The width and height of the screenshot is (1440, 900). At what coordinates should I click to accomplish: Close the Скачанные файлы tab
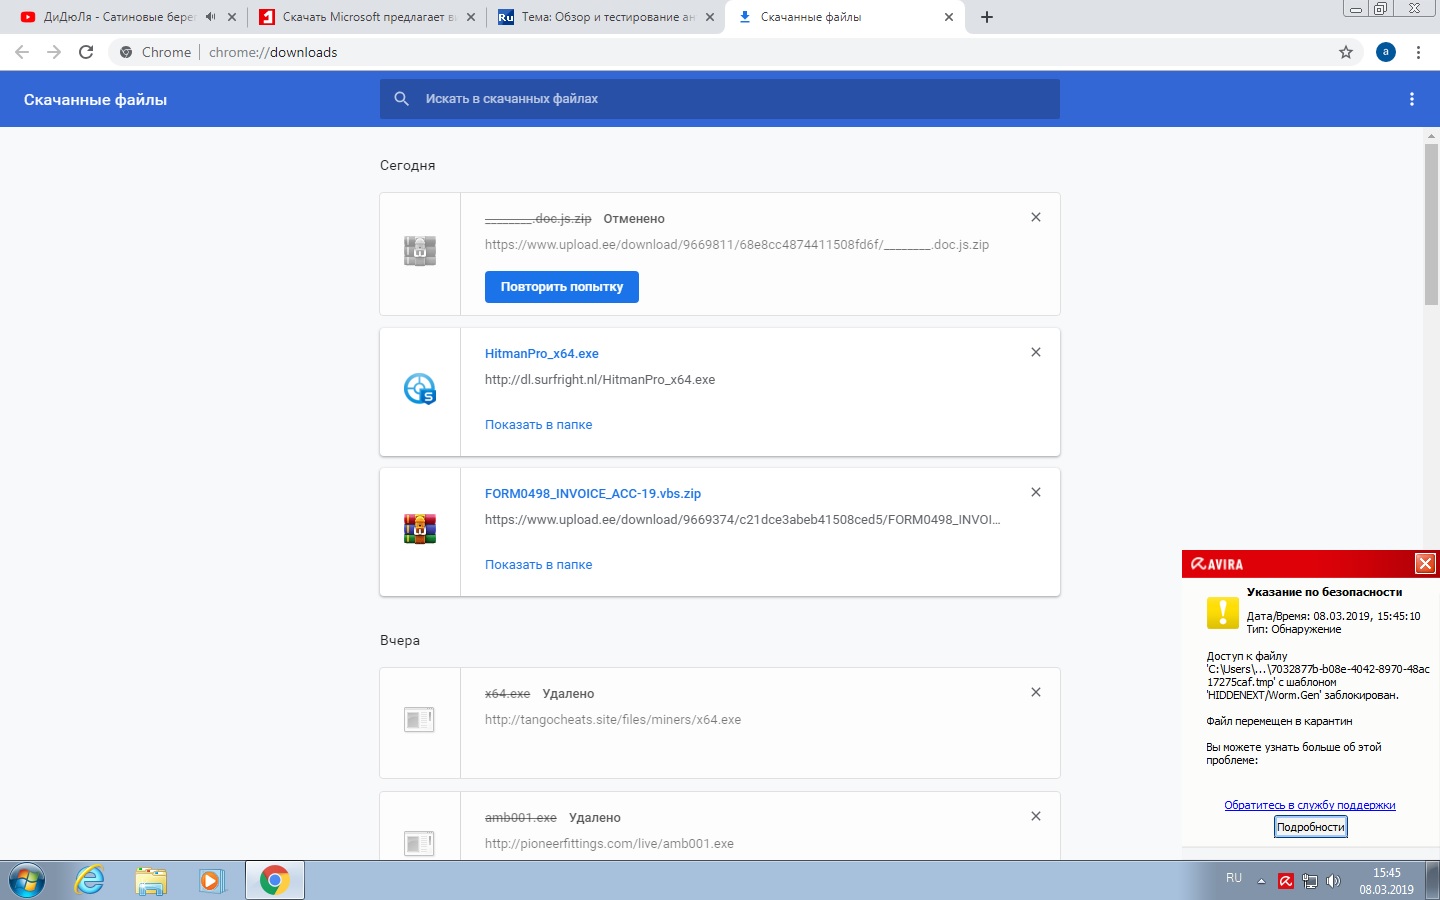949,17
